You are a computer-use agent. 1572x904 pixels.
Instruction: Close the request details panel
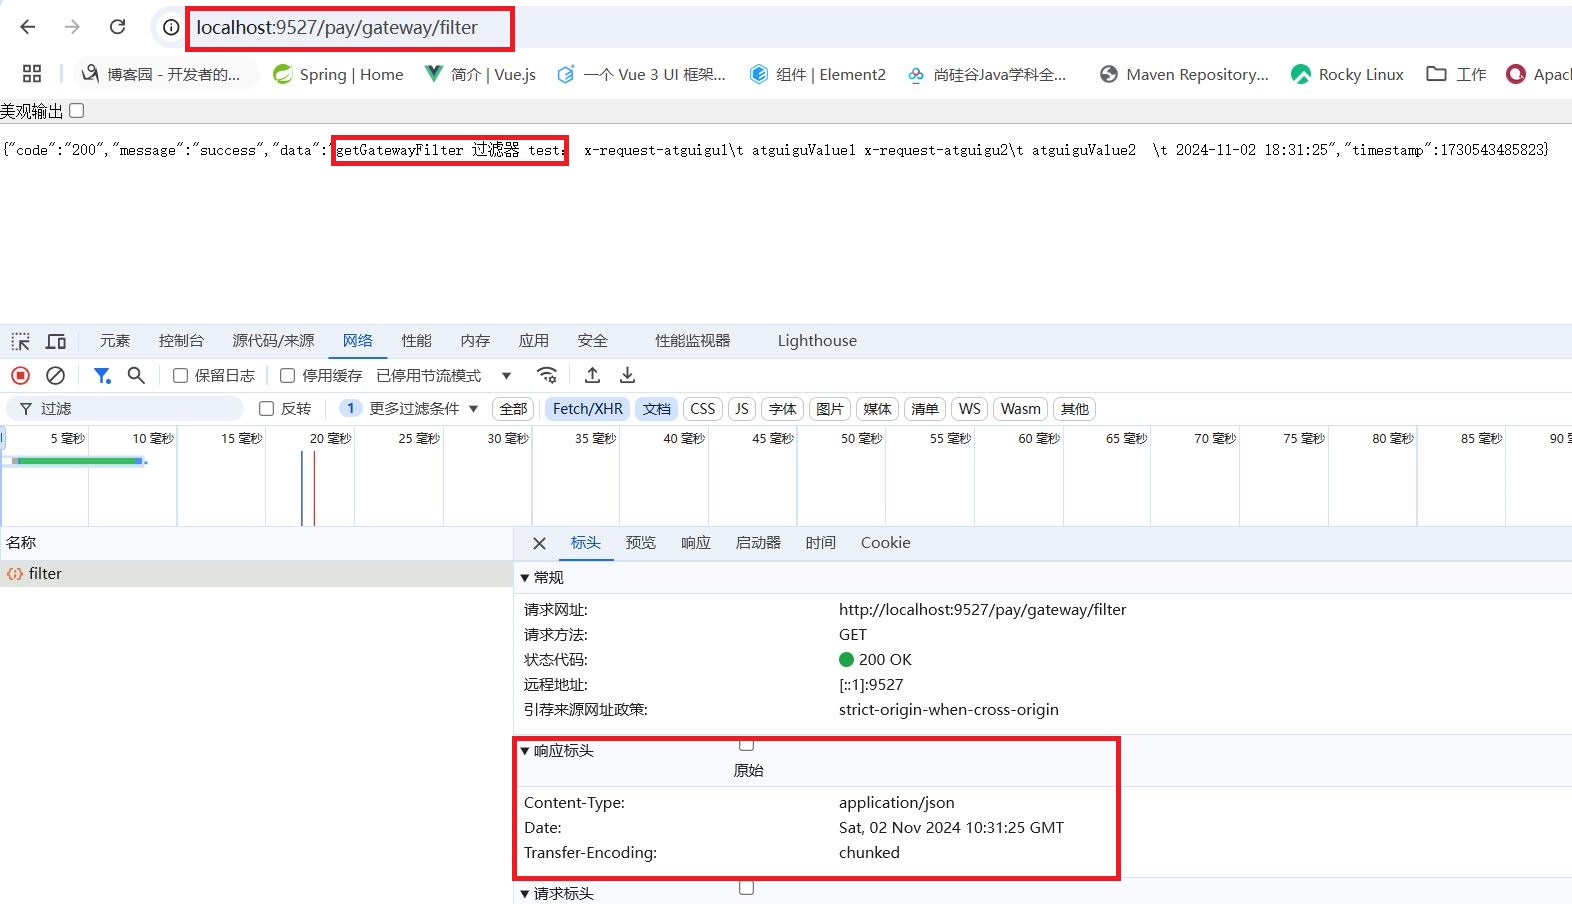[x=539, y=544]
